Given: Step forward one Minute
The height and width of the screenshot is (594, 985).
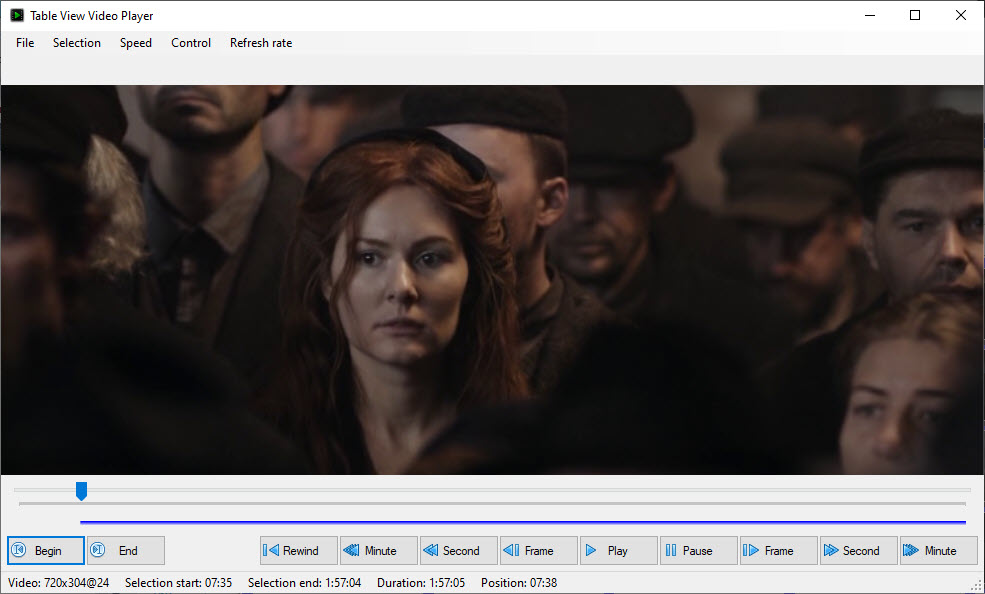Looking at the screenshot, I should [x=939, y=551].
